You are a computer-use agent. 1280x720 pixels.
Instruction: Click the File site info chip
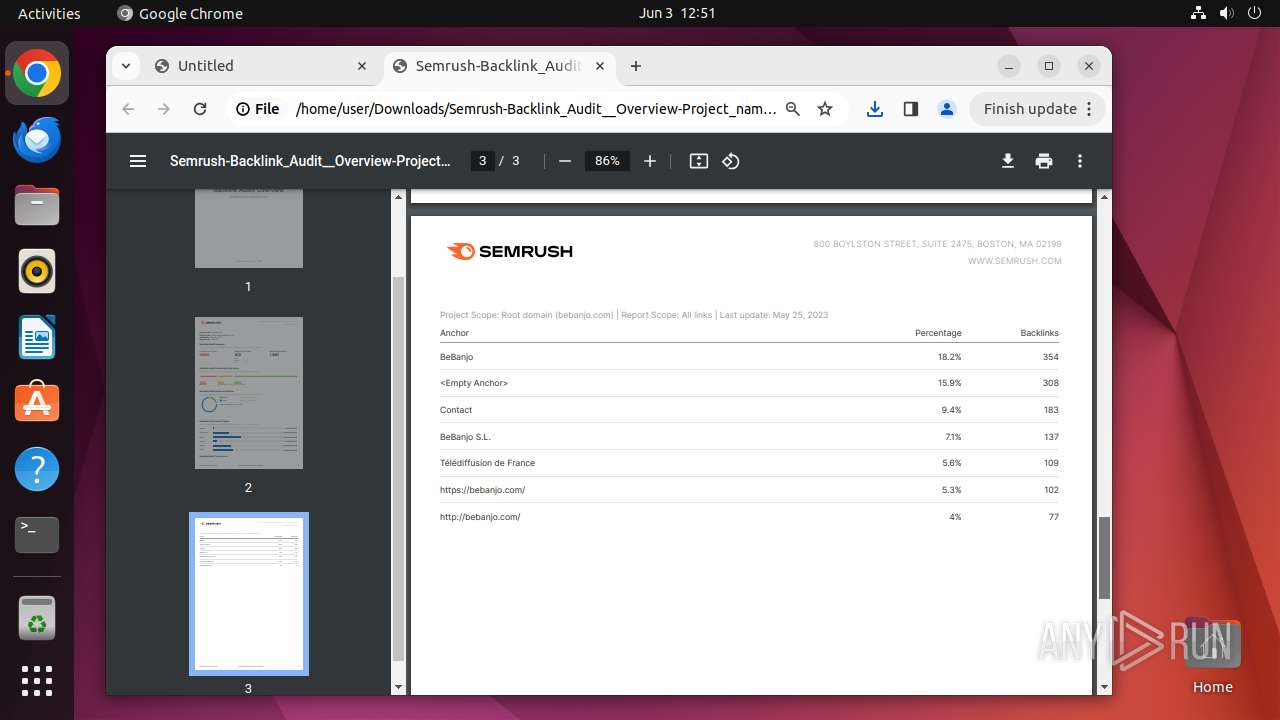pyautogui.click(x=258, y=109)
